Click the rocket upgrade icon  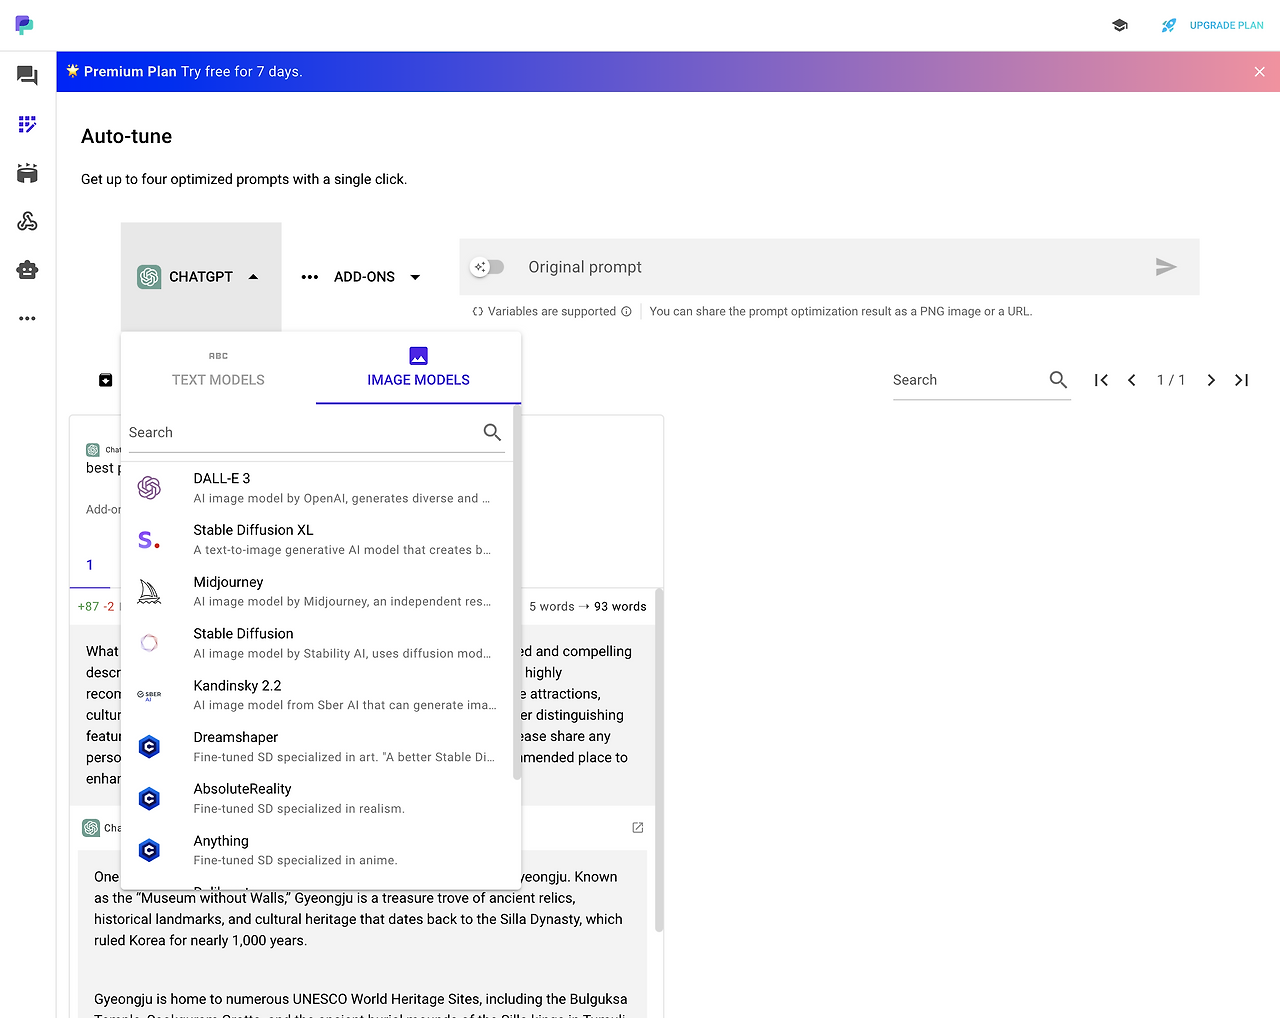[1168, 25]
